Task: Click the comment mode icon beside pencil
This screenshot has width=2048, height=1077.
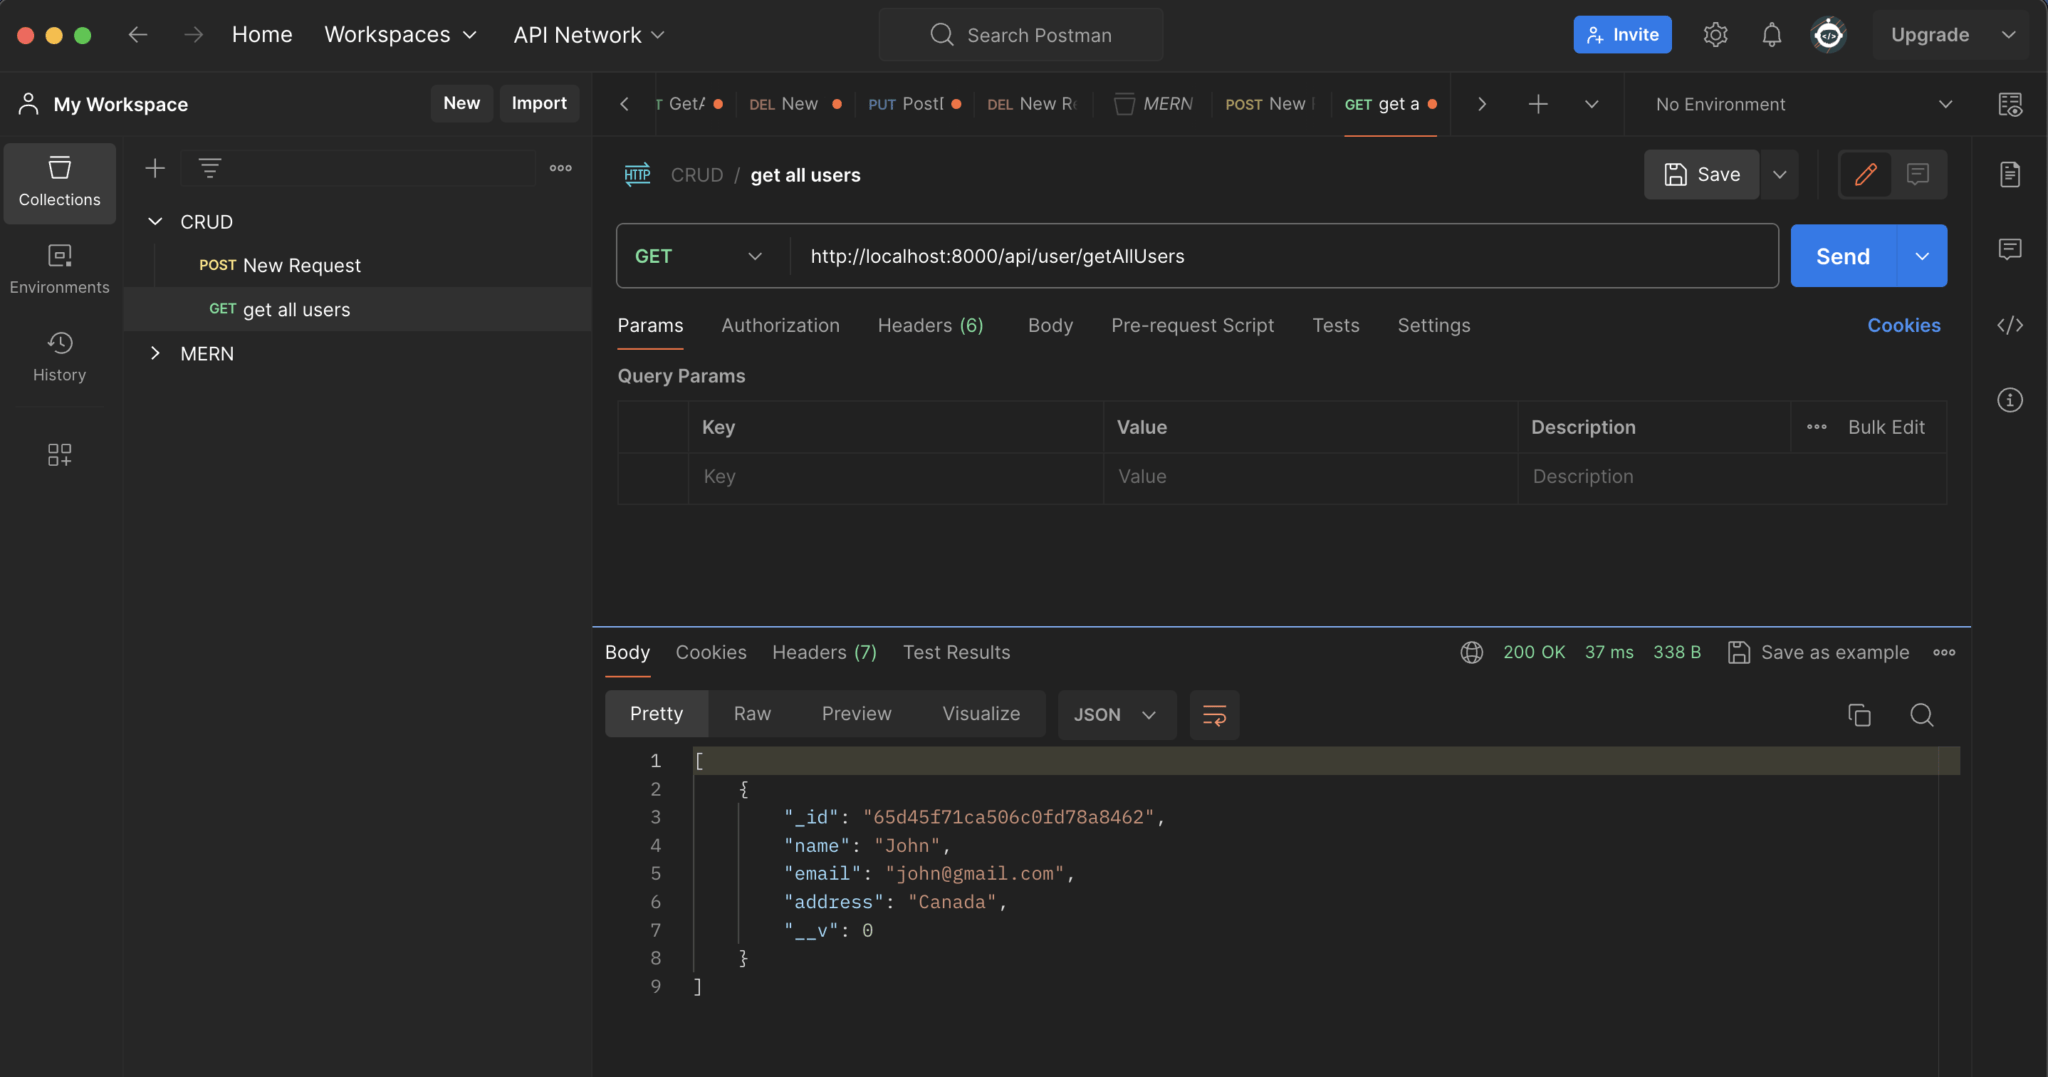Action: (x=1917, y=174)
